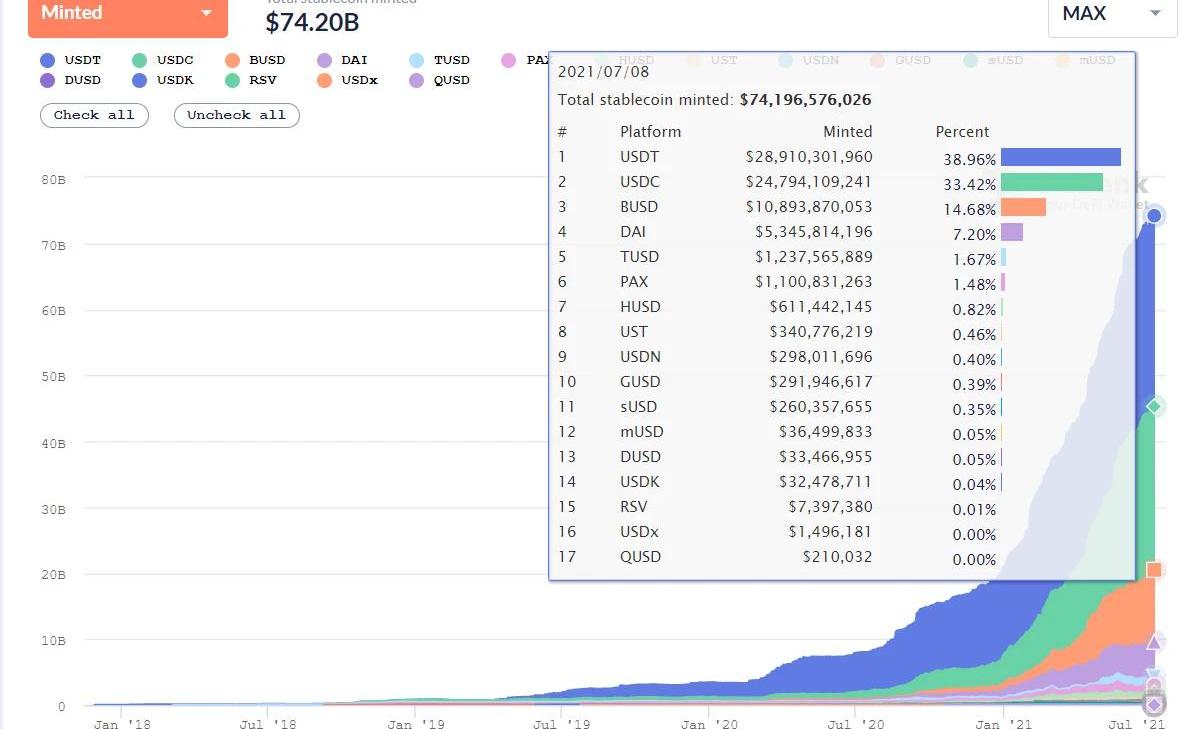Click USDT minted value $28,910,301,960
Screen dimensions: 1179x729
click(809, 157)
